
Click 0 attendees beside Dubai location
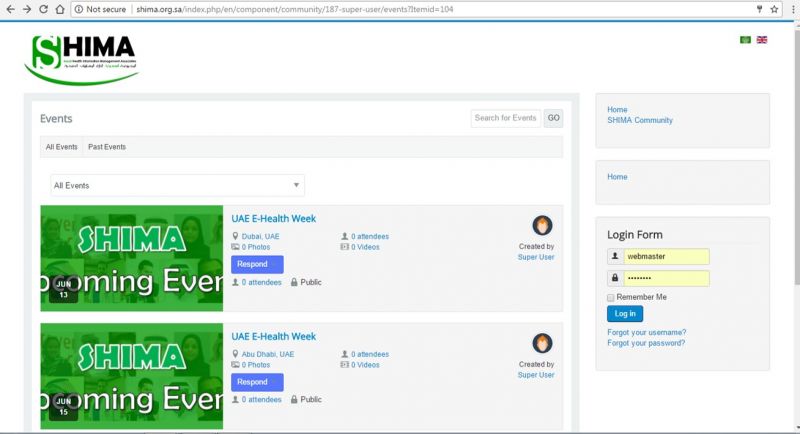point(370,237)
